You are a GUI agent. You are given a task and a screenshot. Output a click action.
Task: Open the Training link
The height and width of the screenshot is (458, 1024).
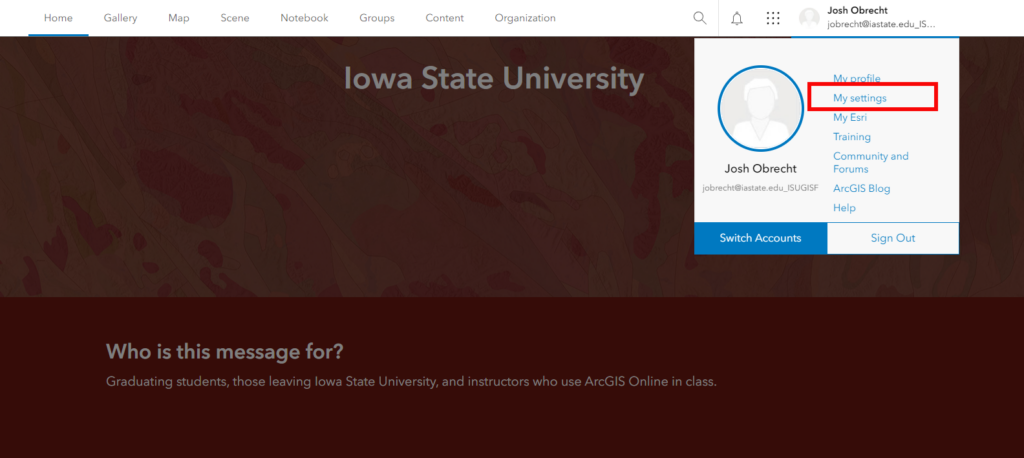[x=852, y=137]
